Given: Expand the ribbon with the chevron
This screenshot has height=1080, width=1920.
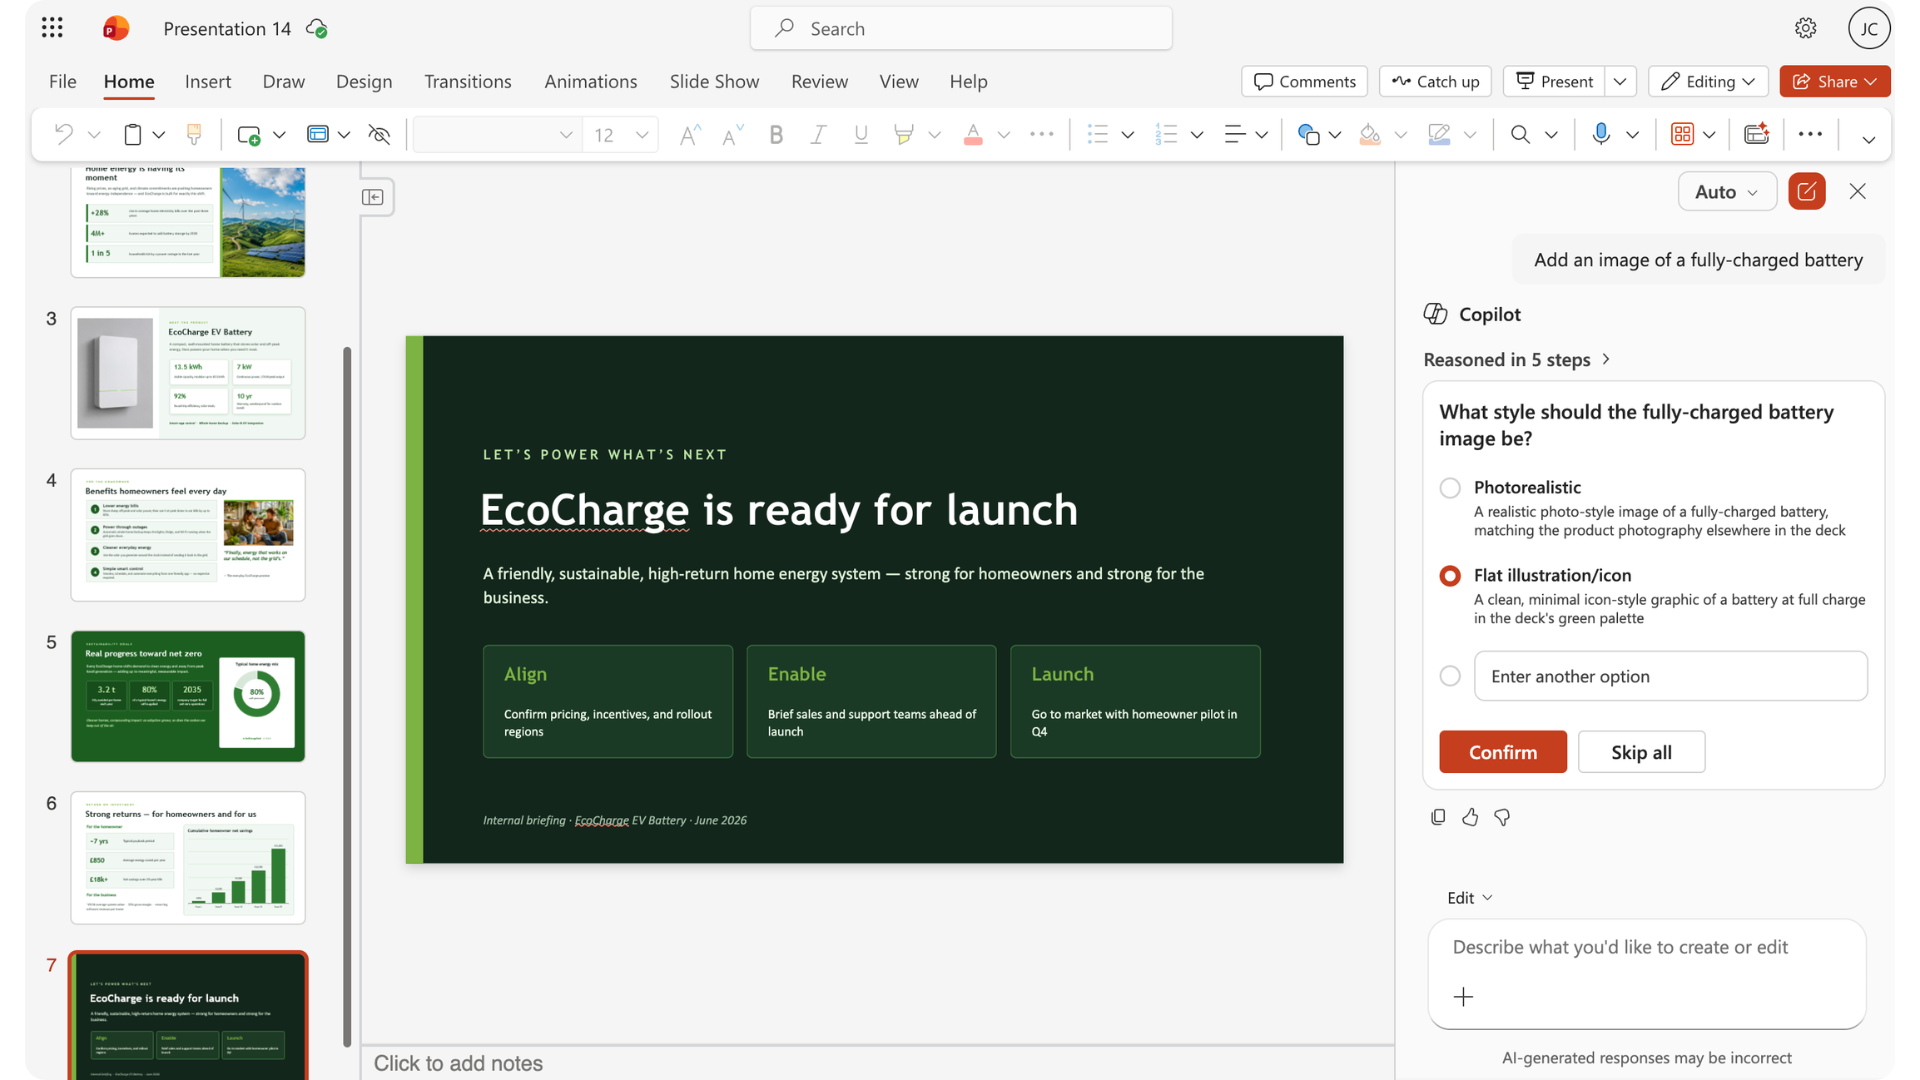Looking at the screenshot, I should 1868,139.
